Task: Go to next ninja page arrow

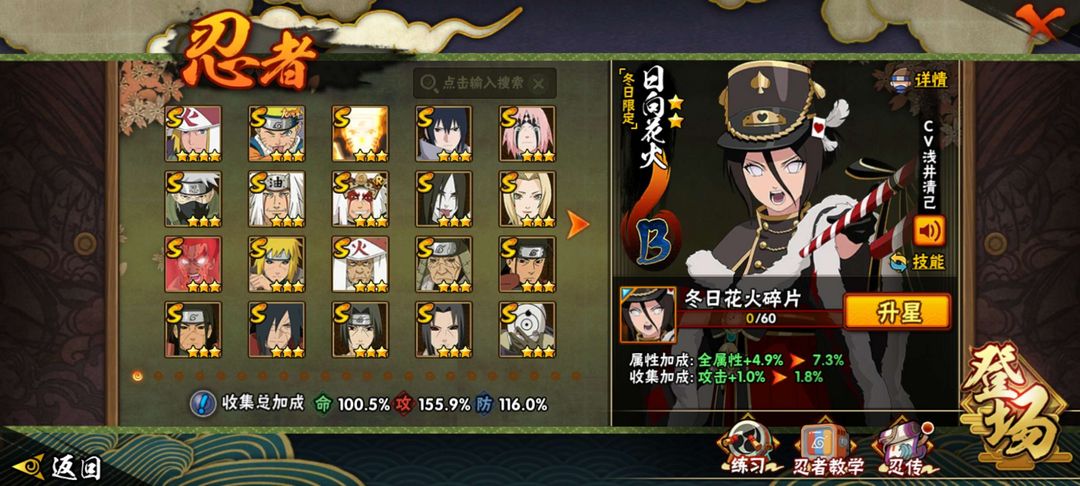Action: (x=577, y=224)
